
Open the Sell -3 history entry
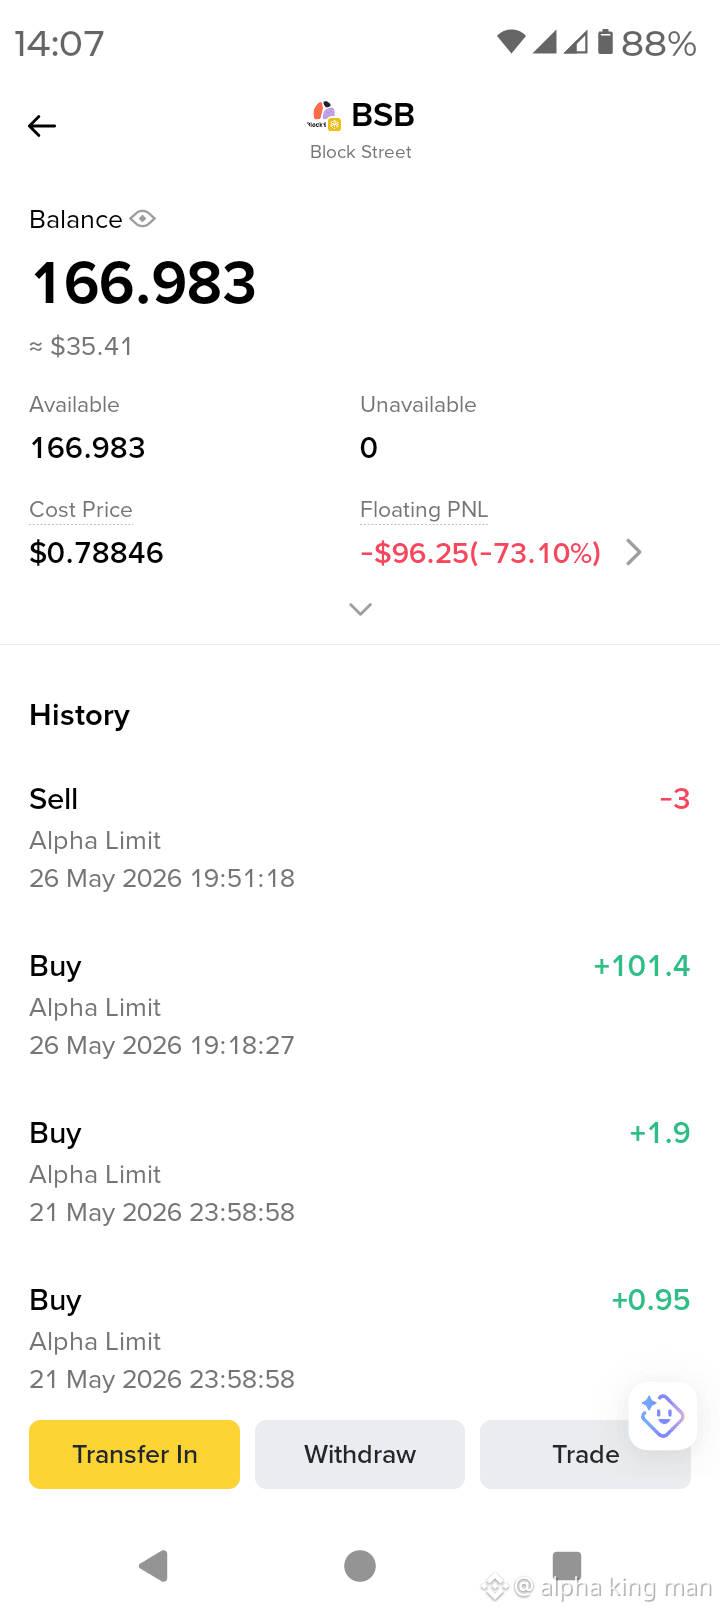(x=360, y=838)
